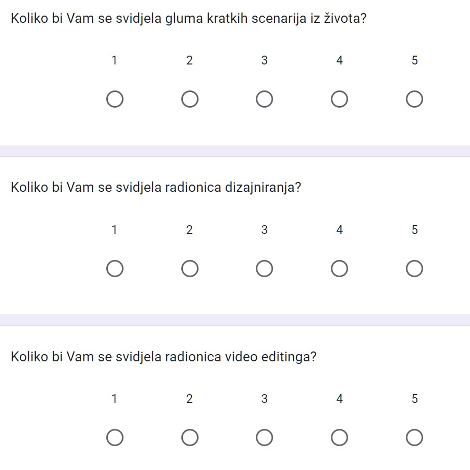Select rating 5 for gluma kratkih scenarija
The width and height of the screenshot is (470, 470).
click(414, 99)
